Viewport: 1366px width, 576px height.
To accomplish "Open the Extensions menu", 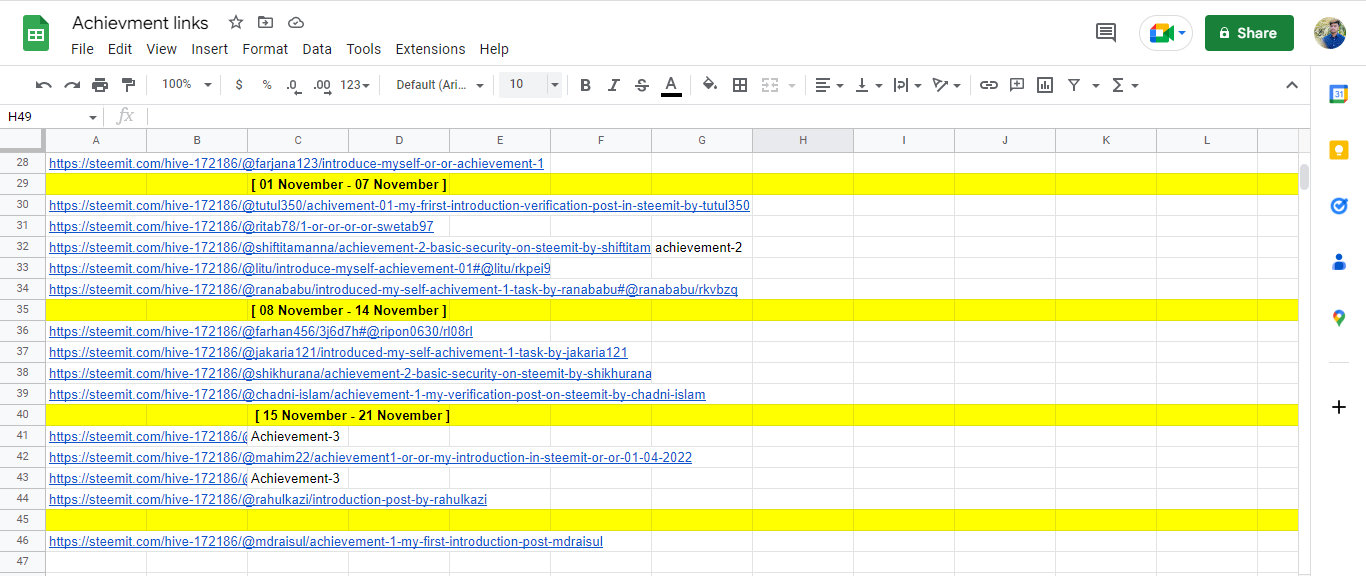I will pyautogui.click(x=430, y=49).
